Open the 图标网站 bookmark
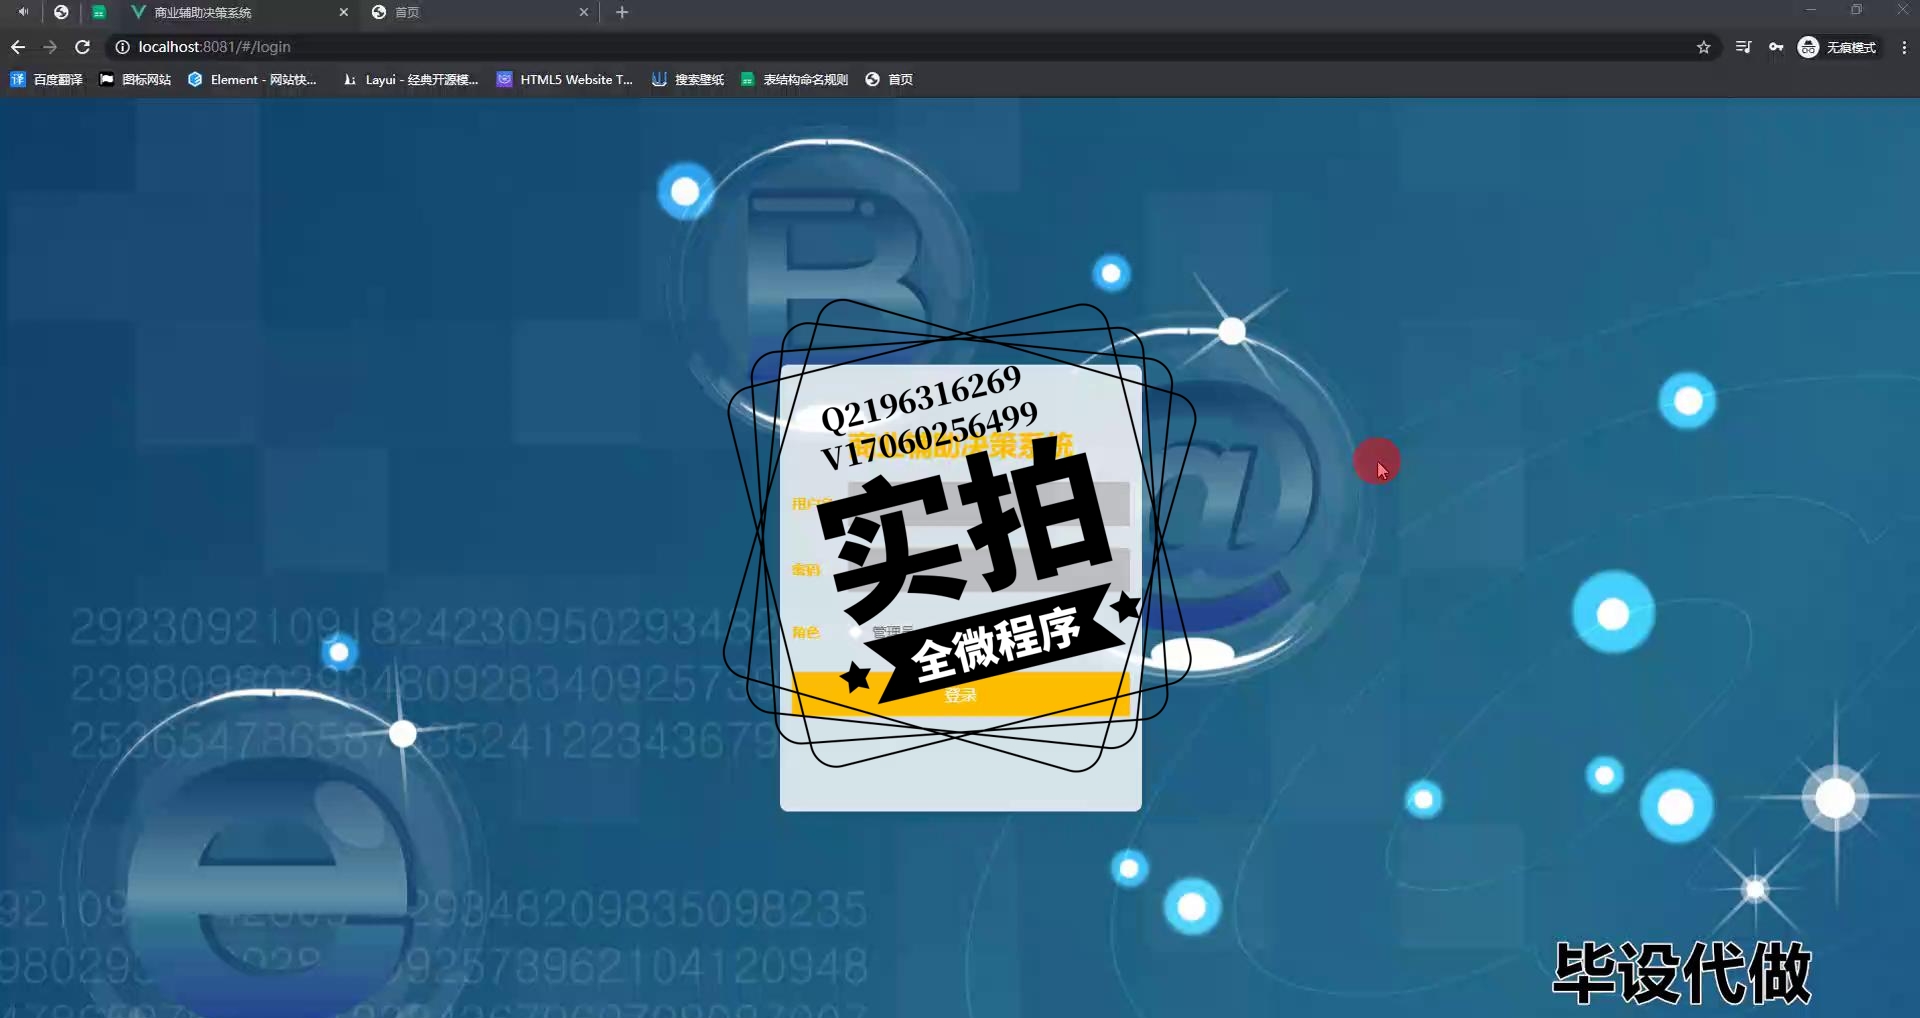The image size is (1920, 1018). pyautogui.click(x=135, y=79)
